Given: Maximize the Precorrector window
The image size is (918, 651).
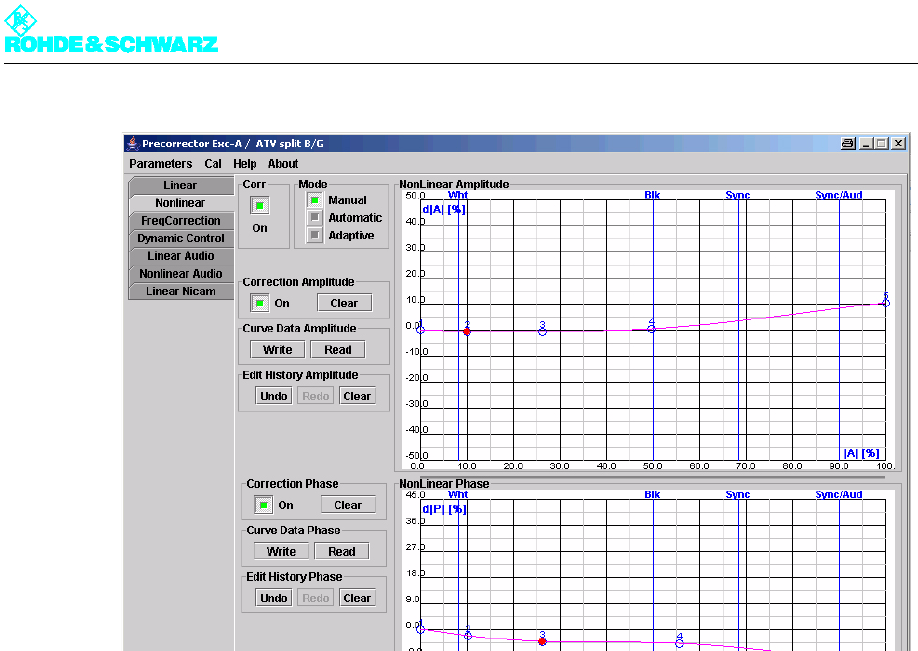Looking at the screenshot, I should 882,143.
